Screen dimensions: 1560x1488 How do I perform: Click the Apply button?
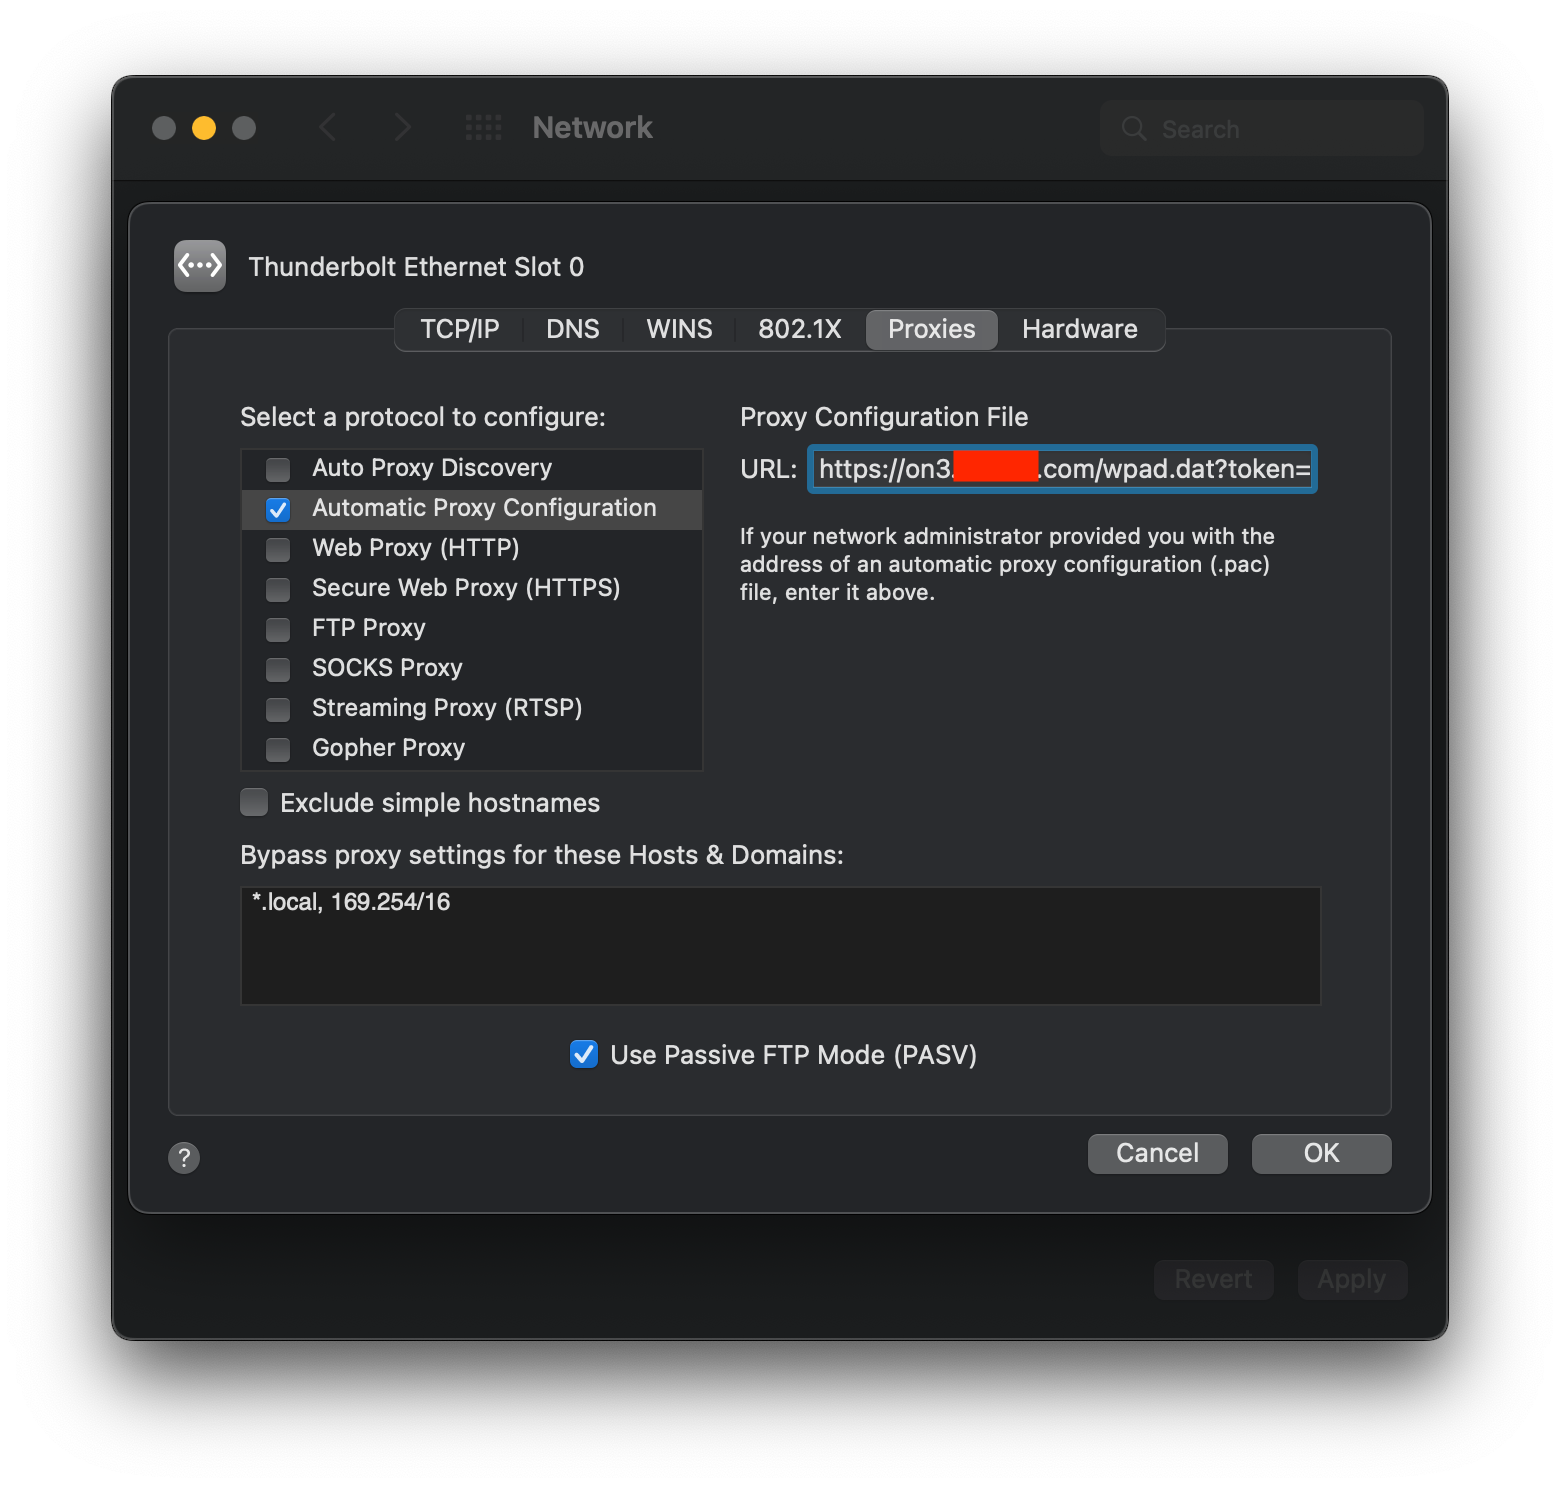tap(1352, 1279)
